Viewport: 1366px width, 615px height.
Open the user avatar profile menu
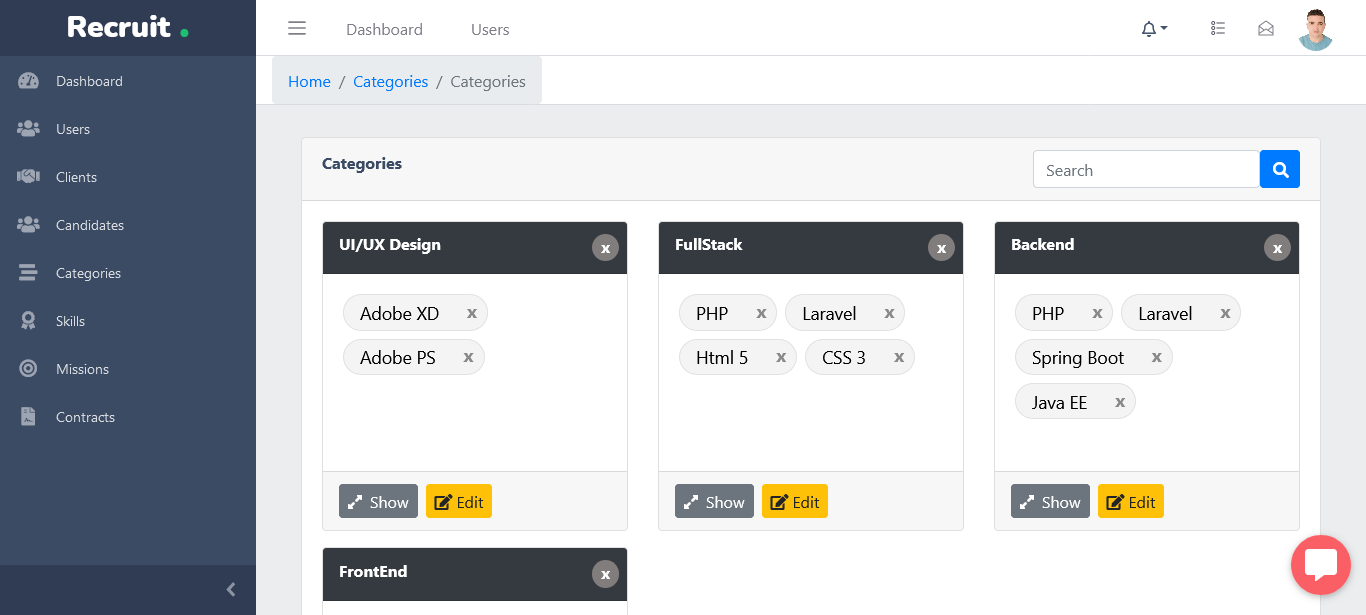pyautogui.click(x=1316, y=29)
